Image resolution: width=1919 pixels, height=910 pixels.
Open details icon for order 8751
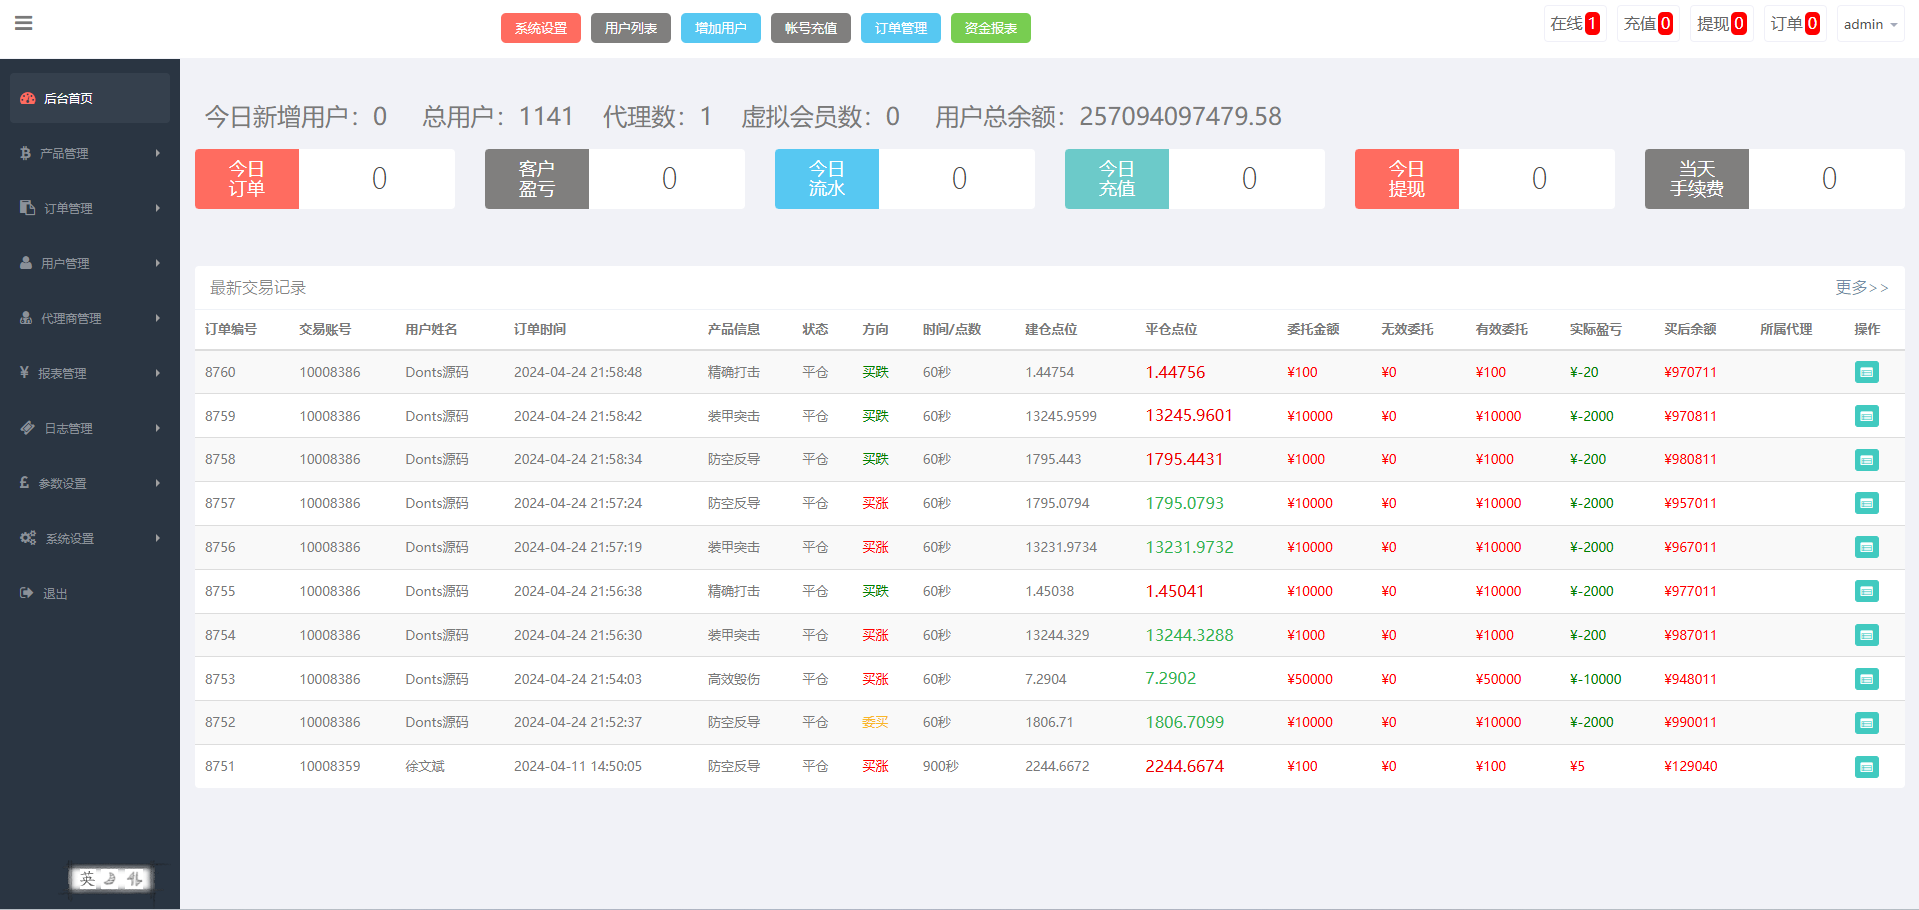click(1866, 767)
